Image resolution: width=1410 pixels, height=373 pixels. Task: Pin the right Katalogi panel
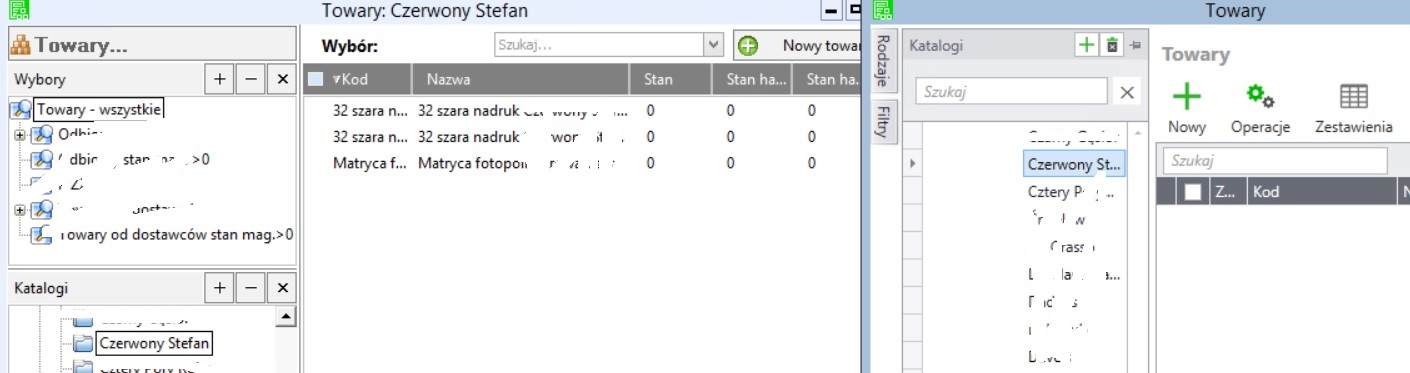tap(1135, 45)
